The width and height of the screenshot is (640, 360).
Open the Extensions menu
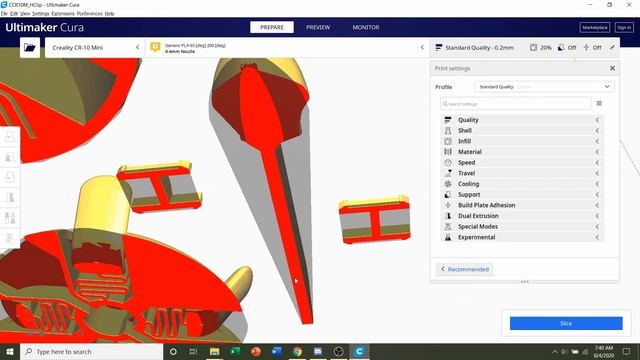tap(63, 13)
